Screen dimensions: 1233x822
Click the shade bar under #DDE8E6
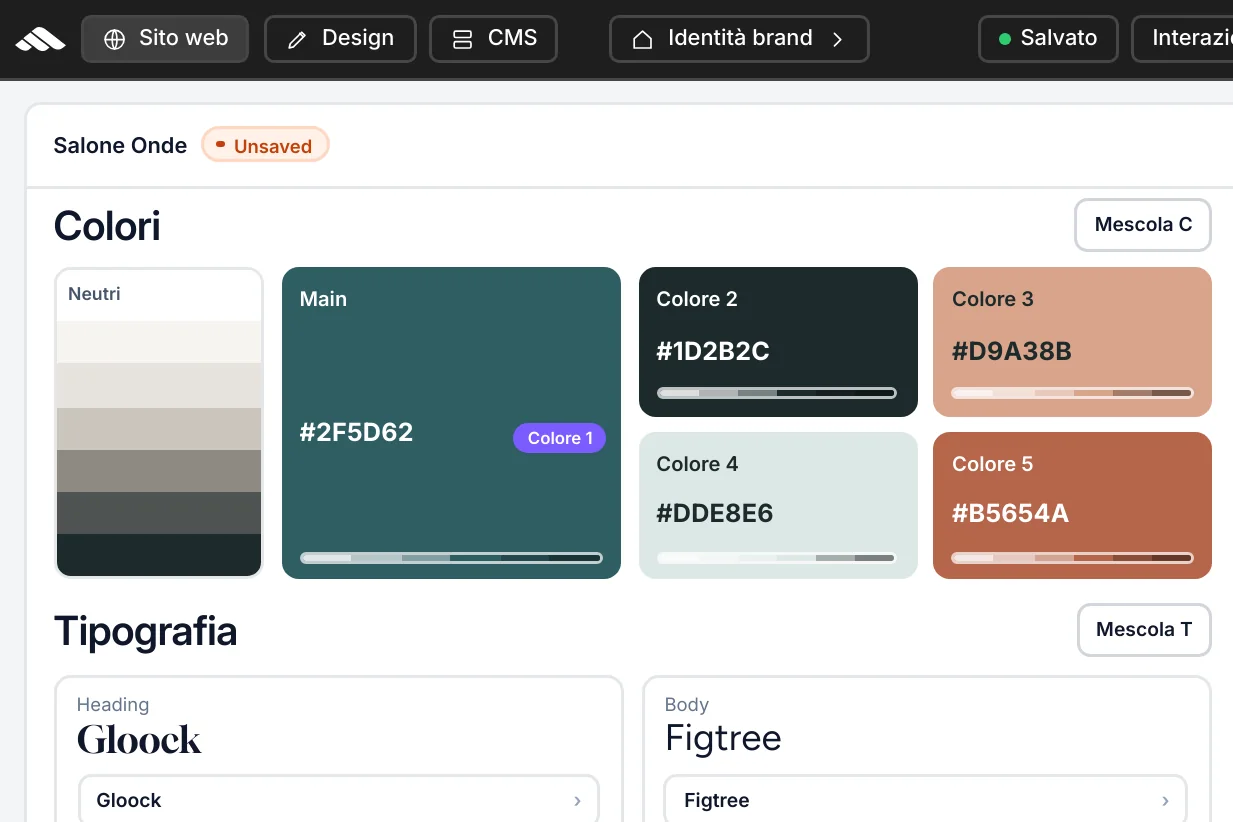click(x=777, y=558)
